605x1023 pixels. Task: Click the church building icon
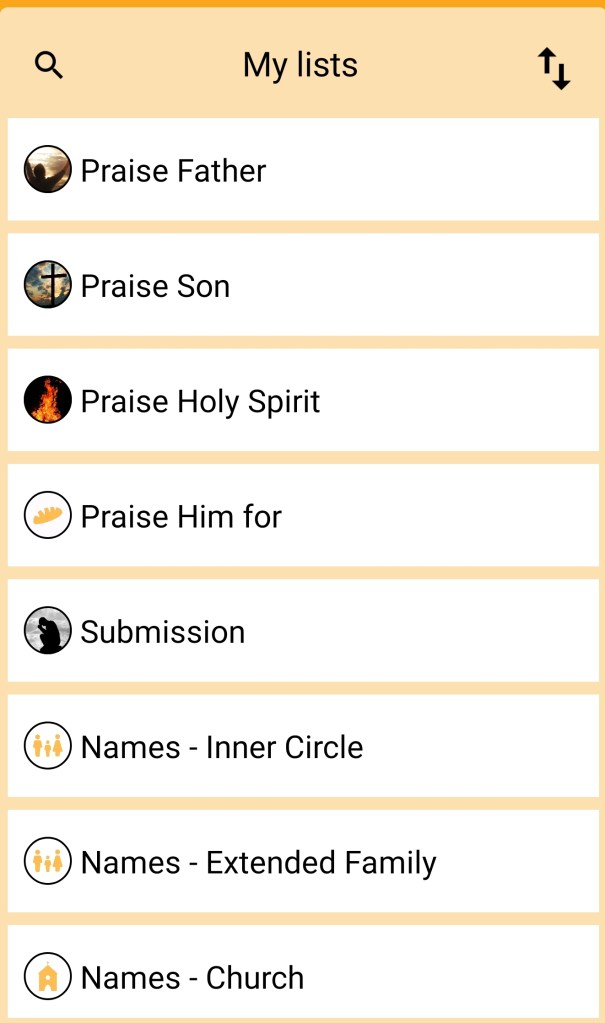[x=48, y=977]
